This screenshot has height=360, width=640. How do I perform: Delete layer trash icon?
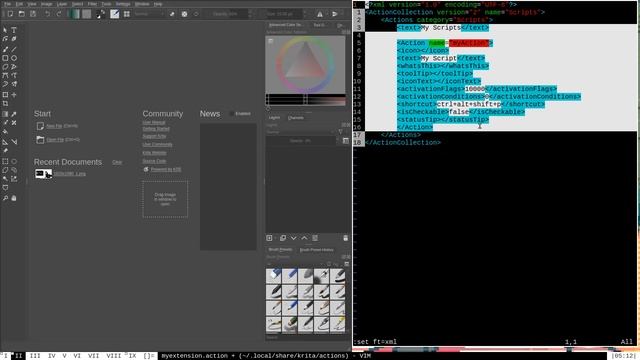click(346, 238)
